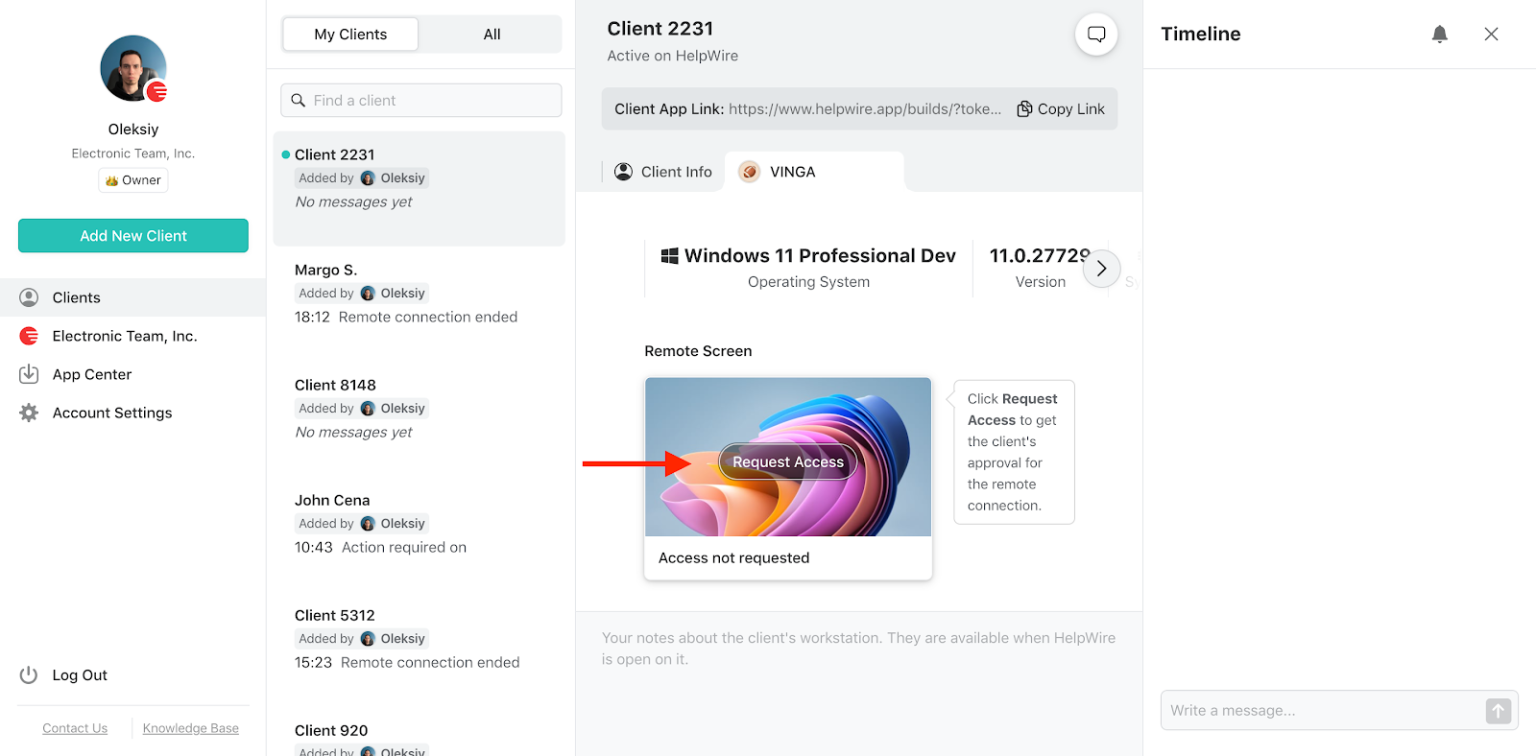This screenshot has width=1536, height=756.
Task: Switch to the Client Info tab
Action: click(x=663, y=171)
